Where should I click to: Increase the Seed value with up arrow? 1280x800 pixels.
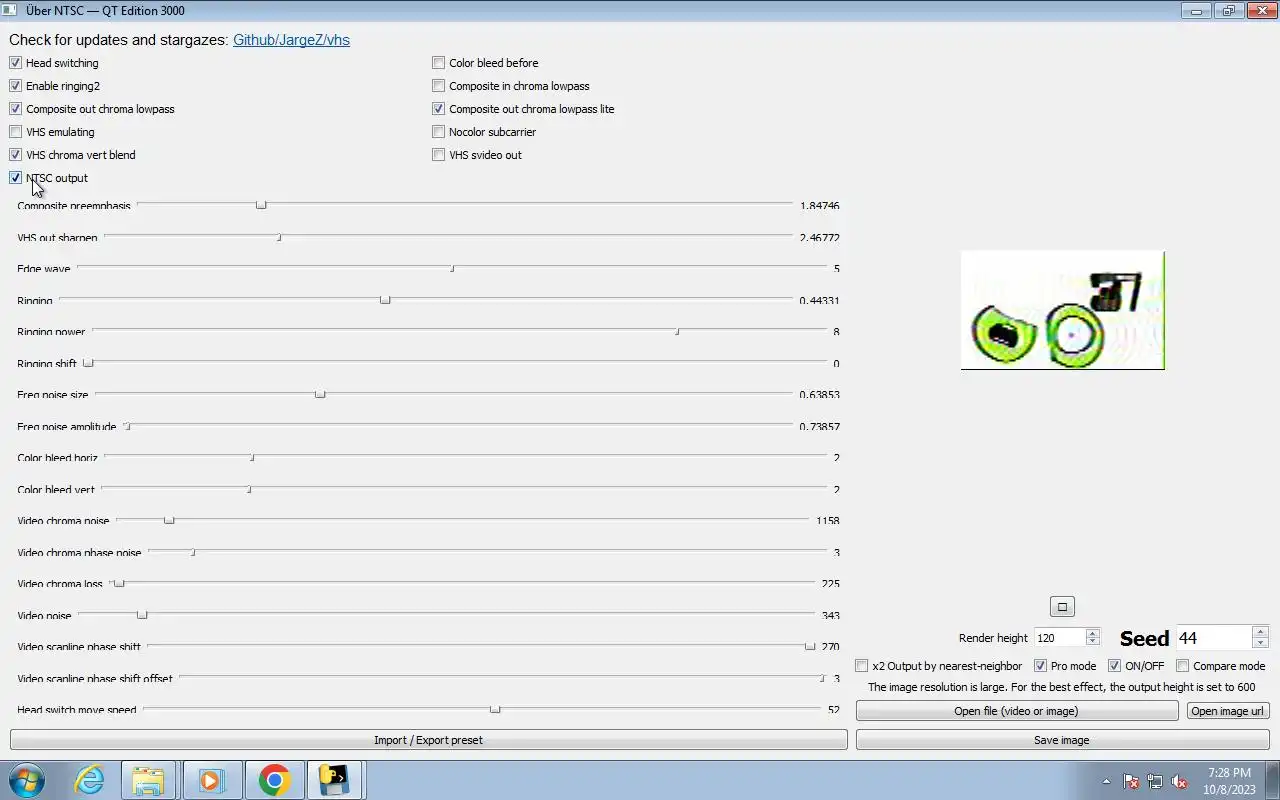point(1260,632)
